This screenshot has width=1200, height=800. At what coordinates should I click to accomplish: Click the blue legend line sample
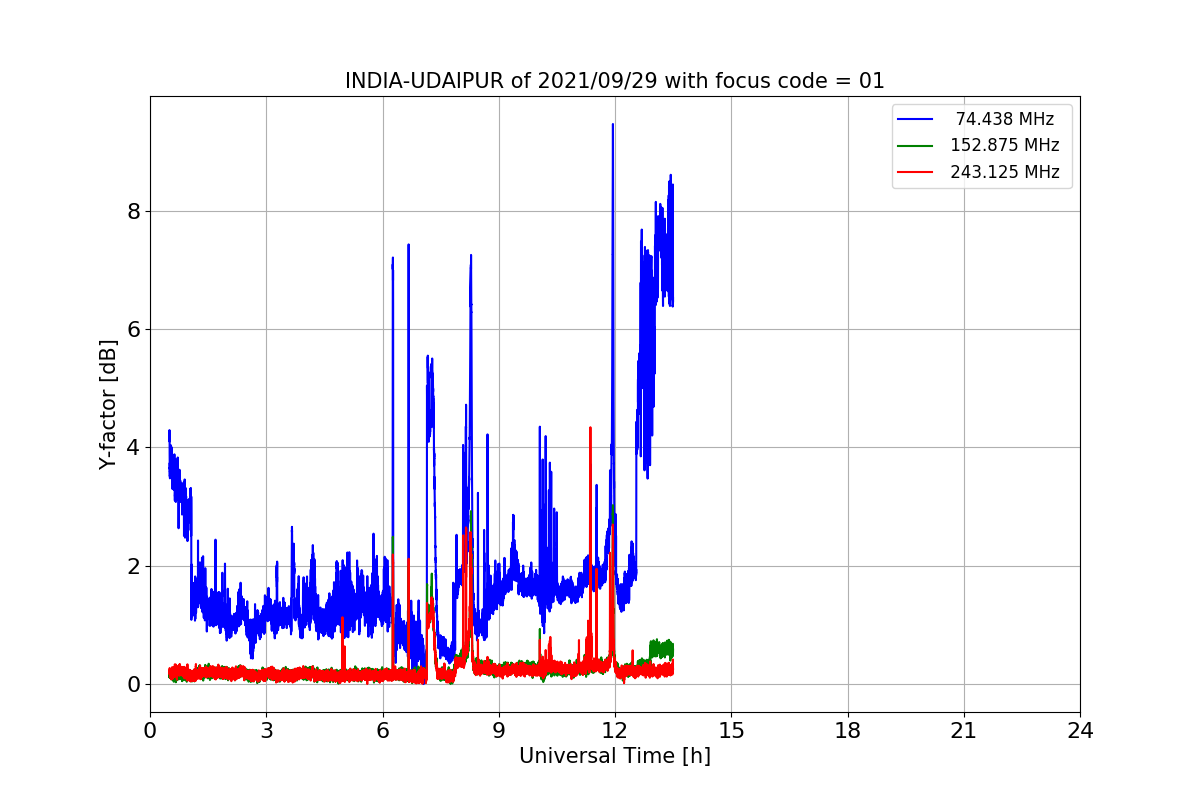915,119
